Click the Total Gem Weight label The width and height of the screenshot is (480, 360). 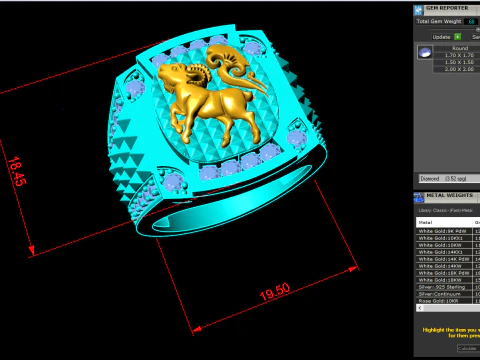pyautogui.click(x=439, y=21)
